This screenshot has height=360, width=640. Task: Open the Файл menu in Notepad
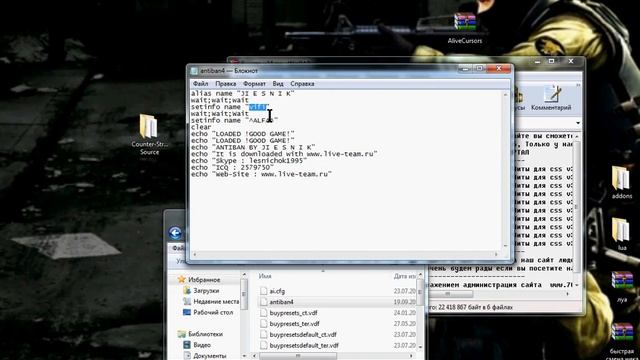tap(200, 84)
